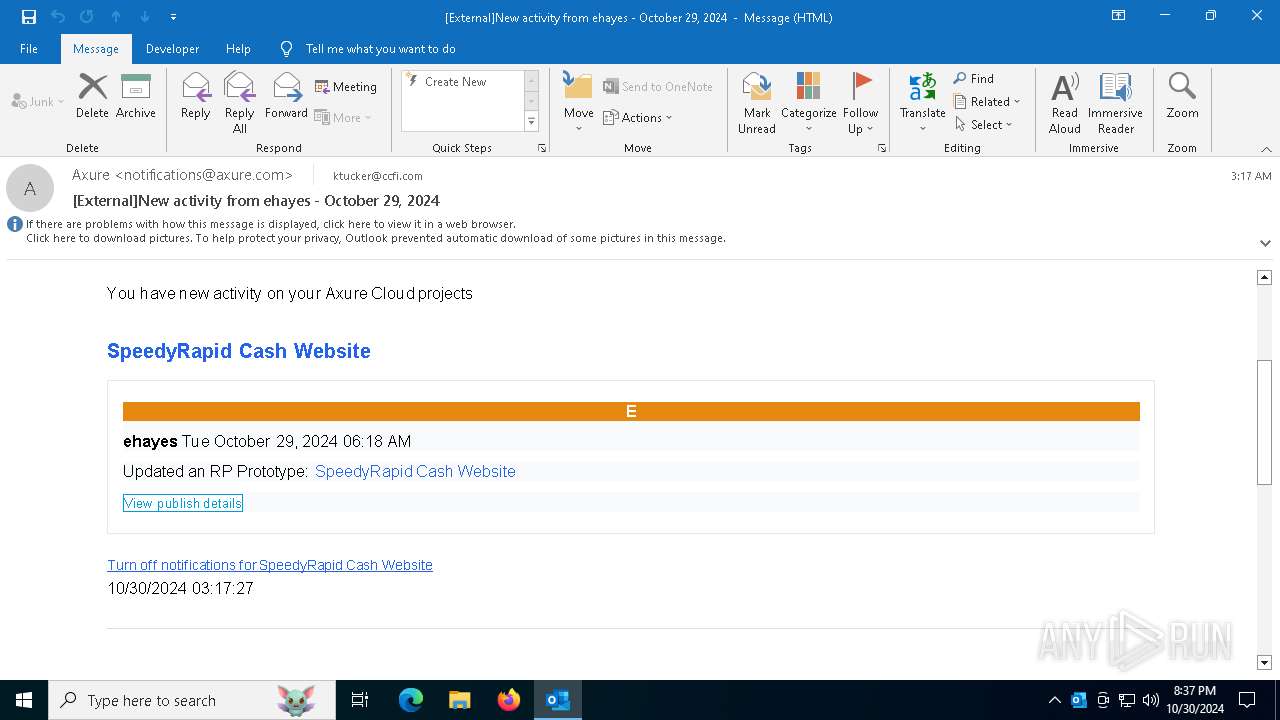Viewport: 1280px width, 720px height.
Task: Switch to the Developer tab
Action: (172, 48)
